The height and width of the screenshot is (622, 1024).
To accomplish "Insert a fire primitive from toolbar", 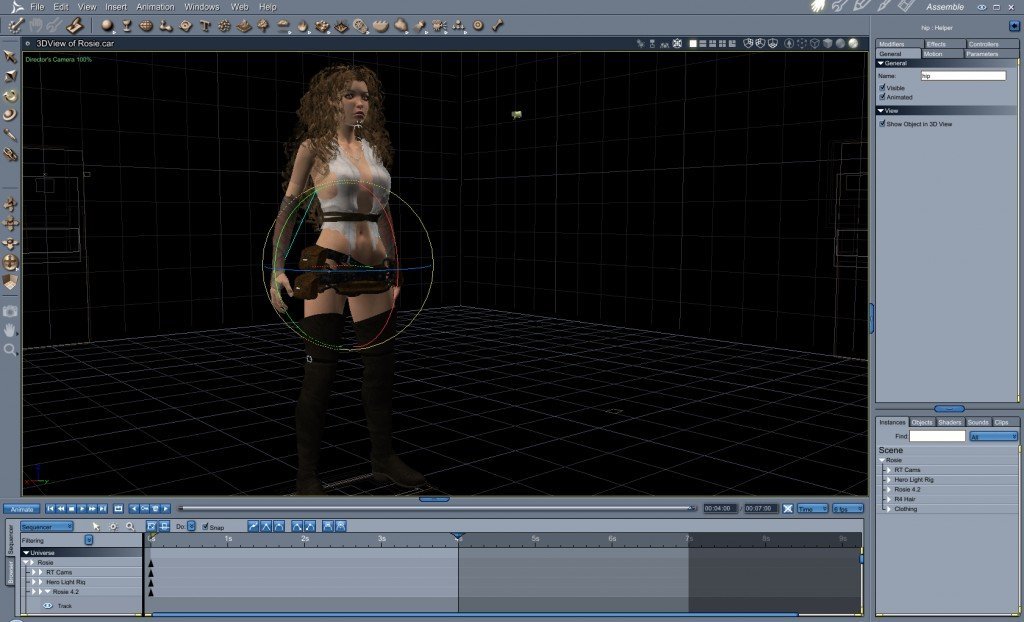I will 302,25.
